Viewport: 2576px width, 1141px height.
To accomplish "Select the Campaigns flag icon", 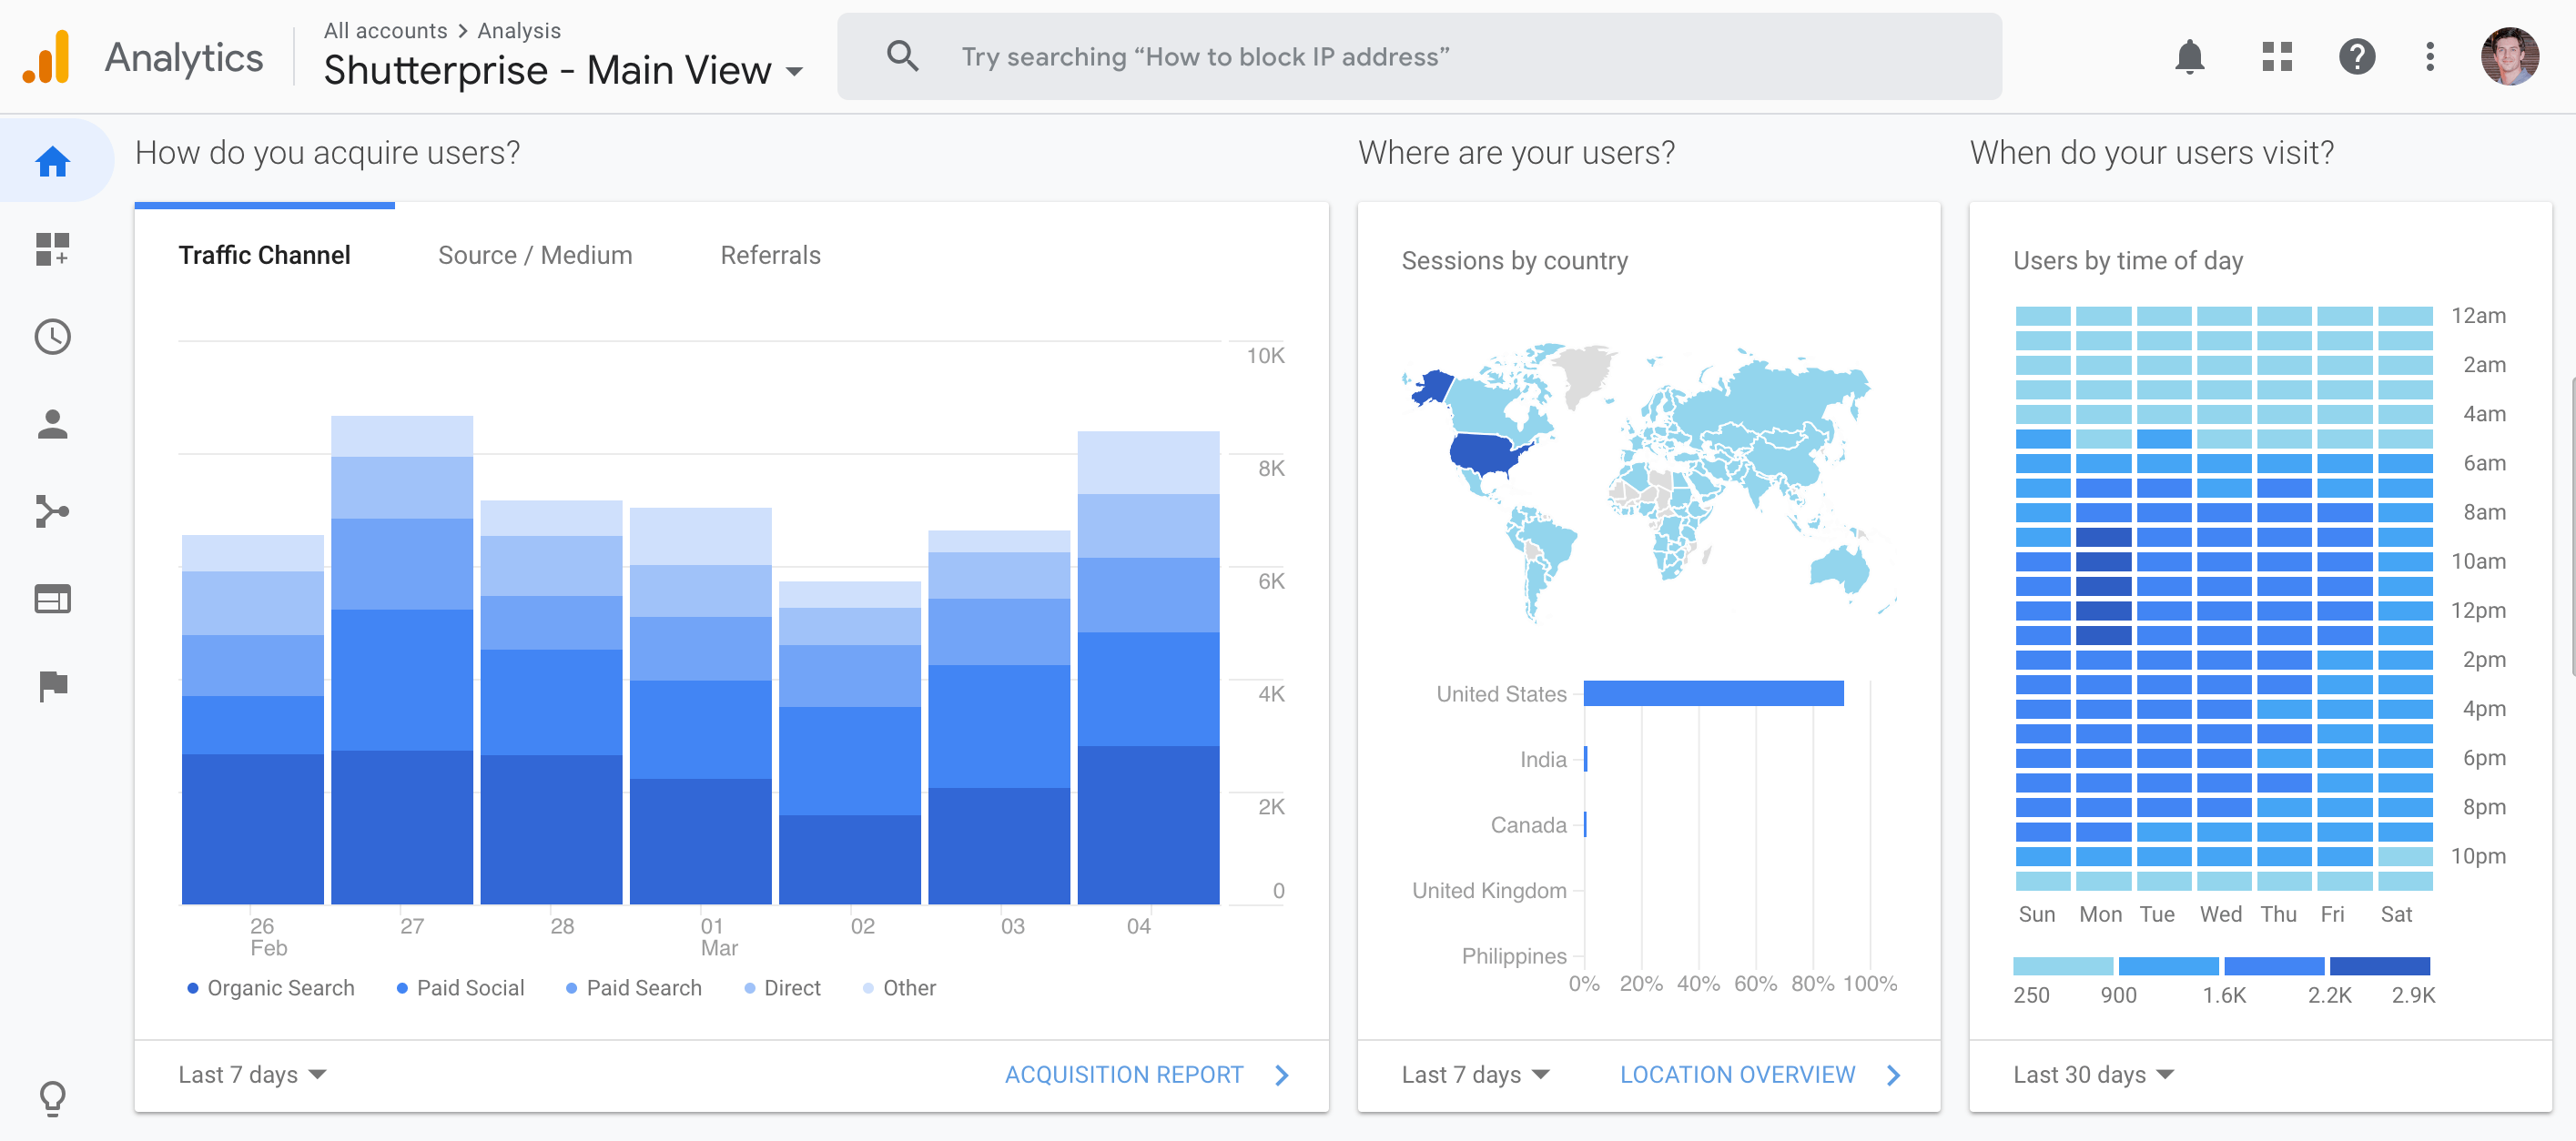I will 53,686.
